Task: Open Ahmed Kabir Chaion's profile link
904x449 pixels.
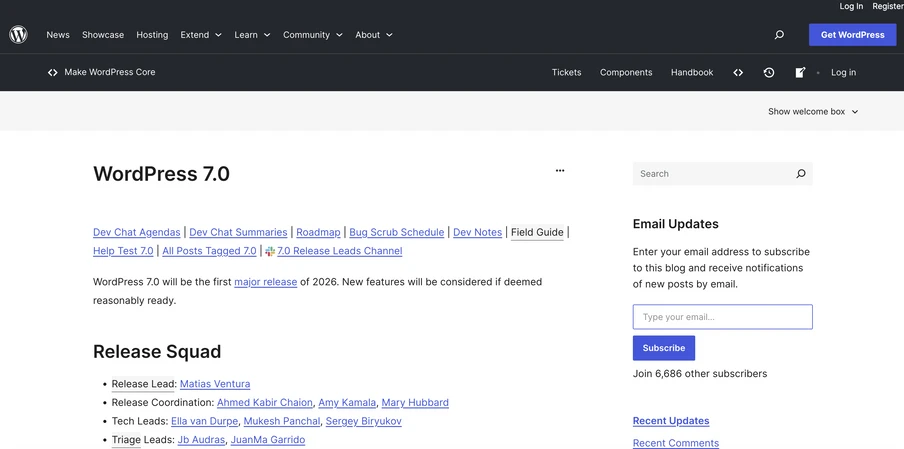Action: 265,403
